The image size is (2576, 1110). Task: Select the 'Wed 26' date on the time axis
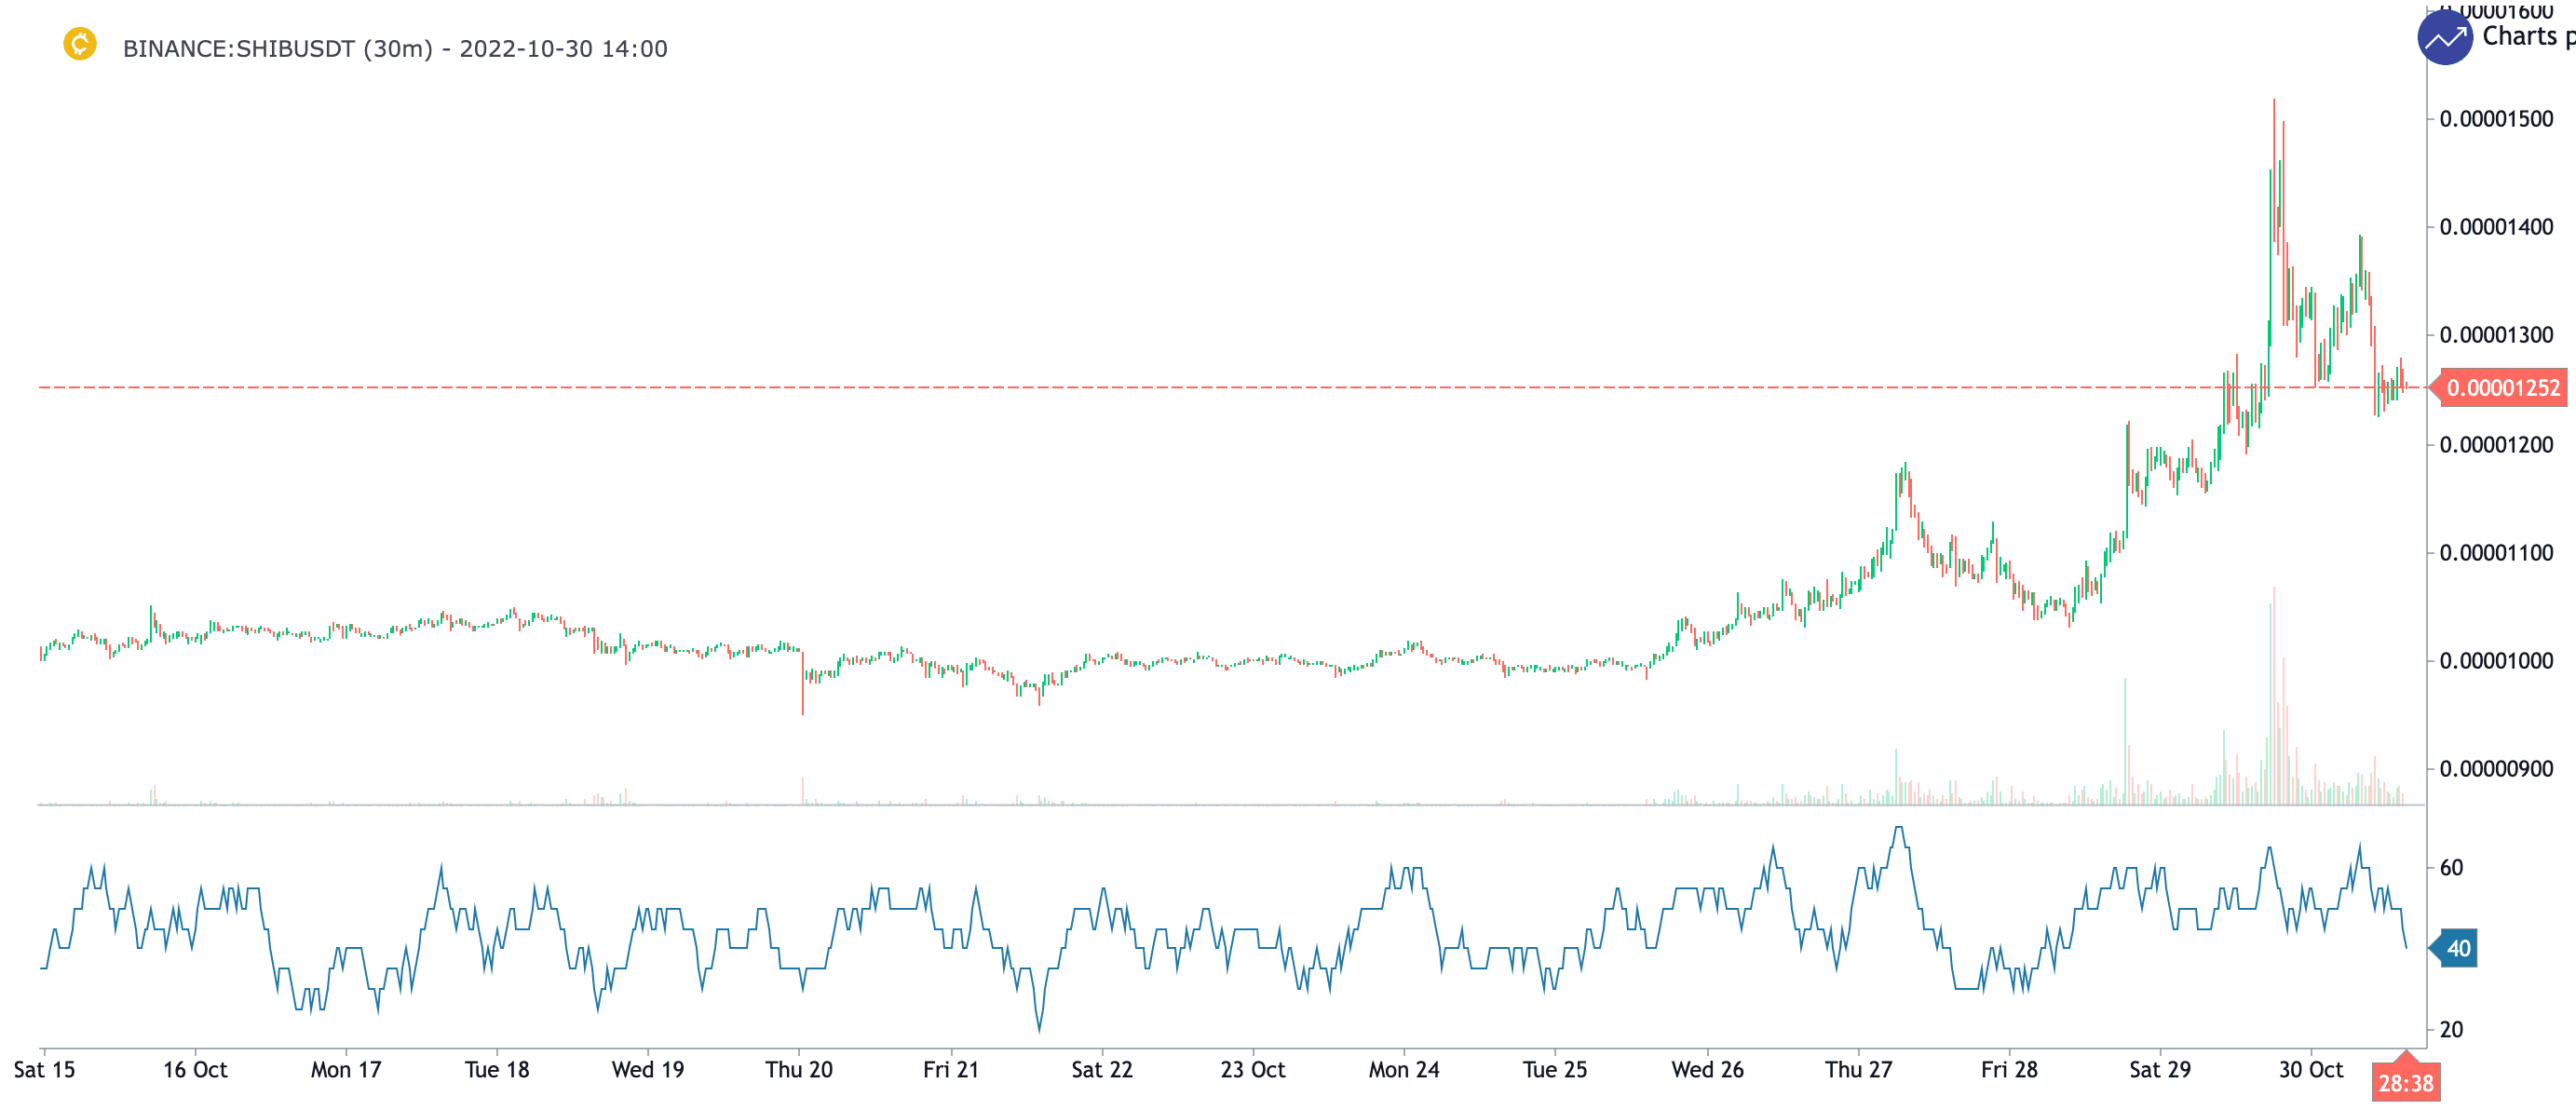[x=1707, y=1070]
